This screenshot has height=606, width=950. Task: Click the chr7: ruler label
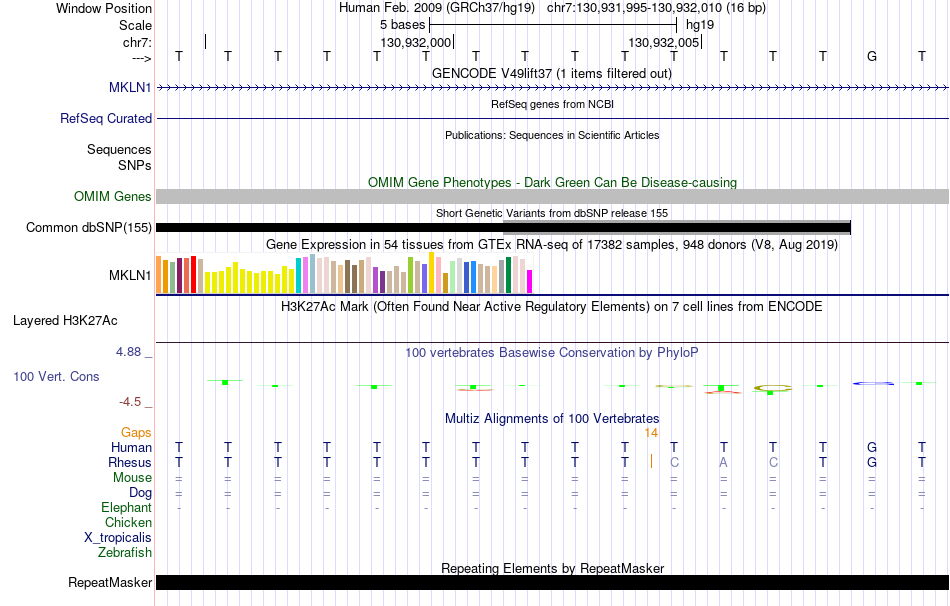click(x=137, y=42)
